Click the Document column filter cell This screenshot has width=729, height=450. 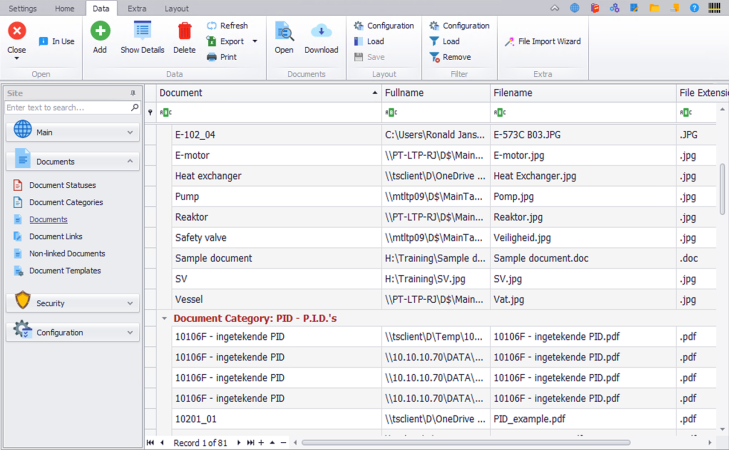tap(269, 112)
